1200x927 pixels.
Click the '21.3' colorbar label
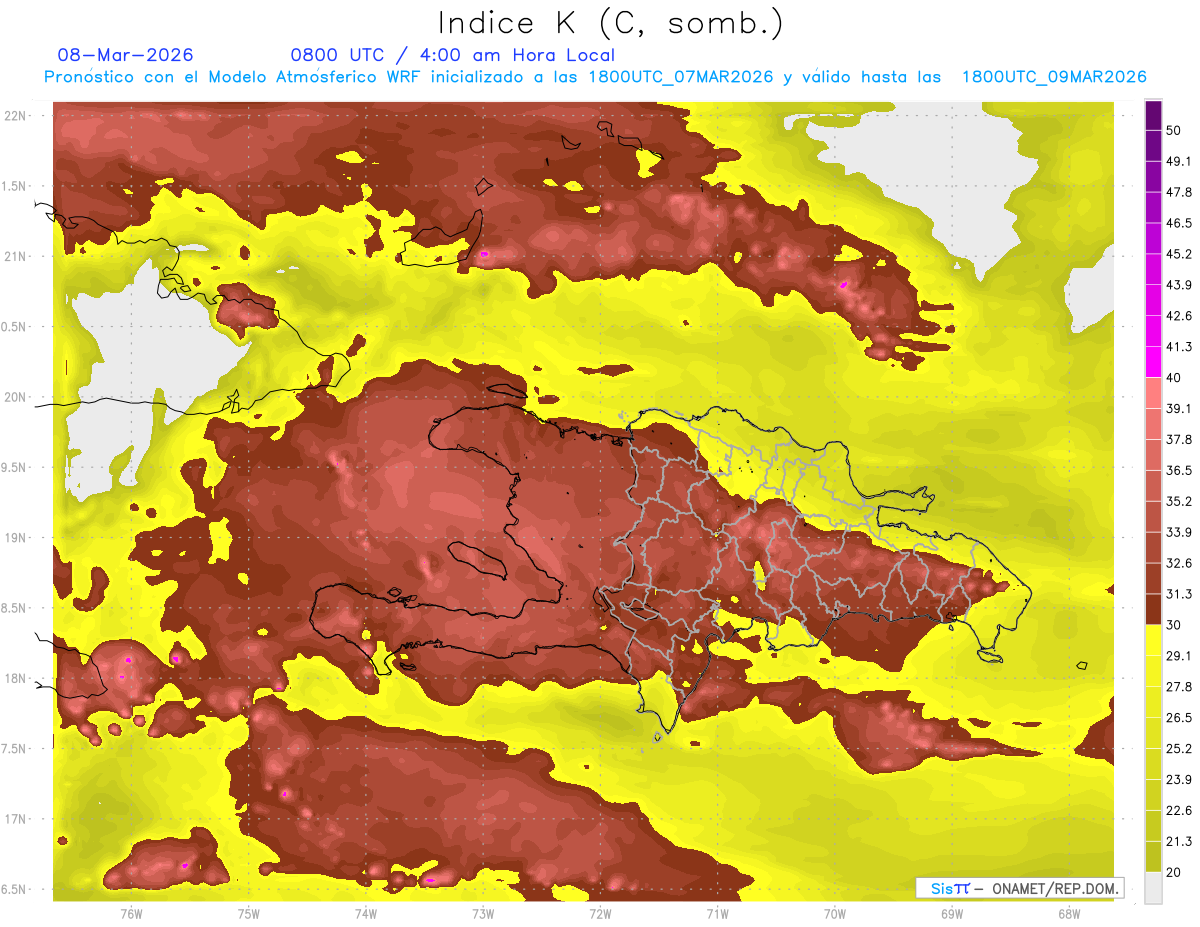(1179, 841)
